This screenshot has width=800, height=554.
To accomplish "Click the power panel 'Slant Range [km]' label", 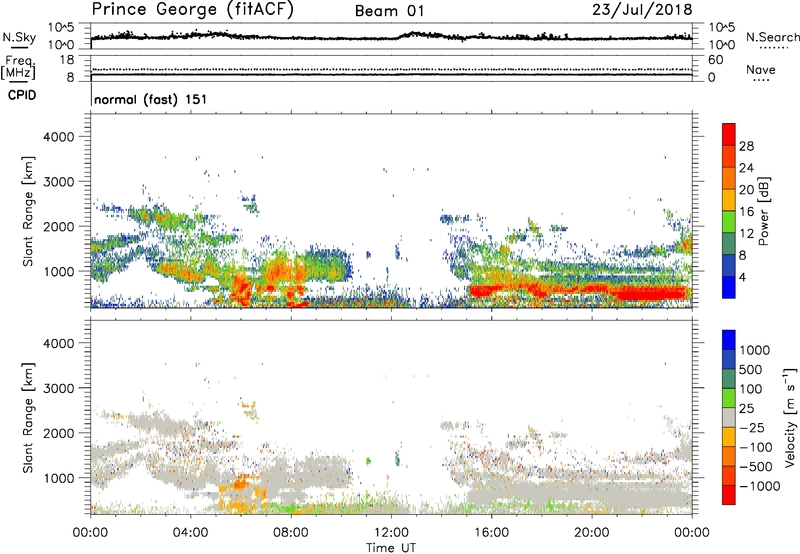I will 28,211.
